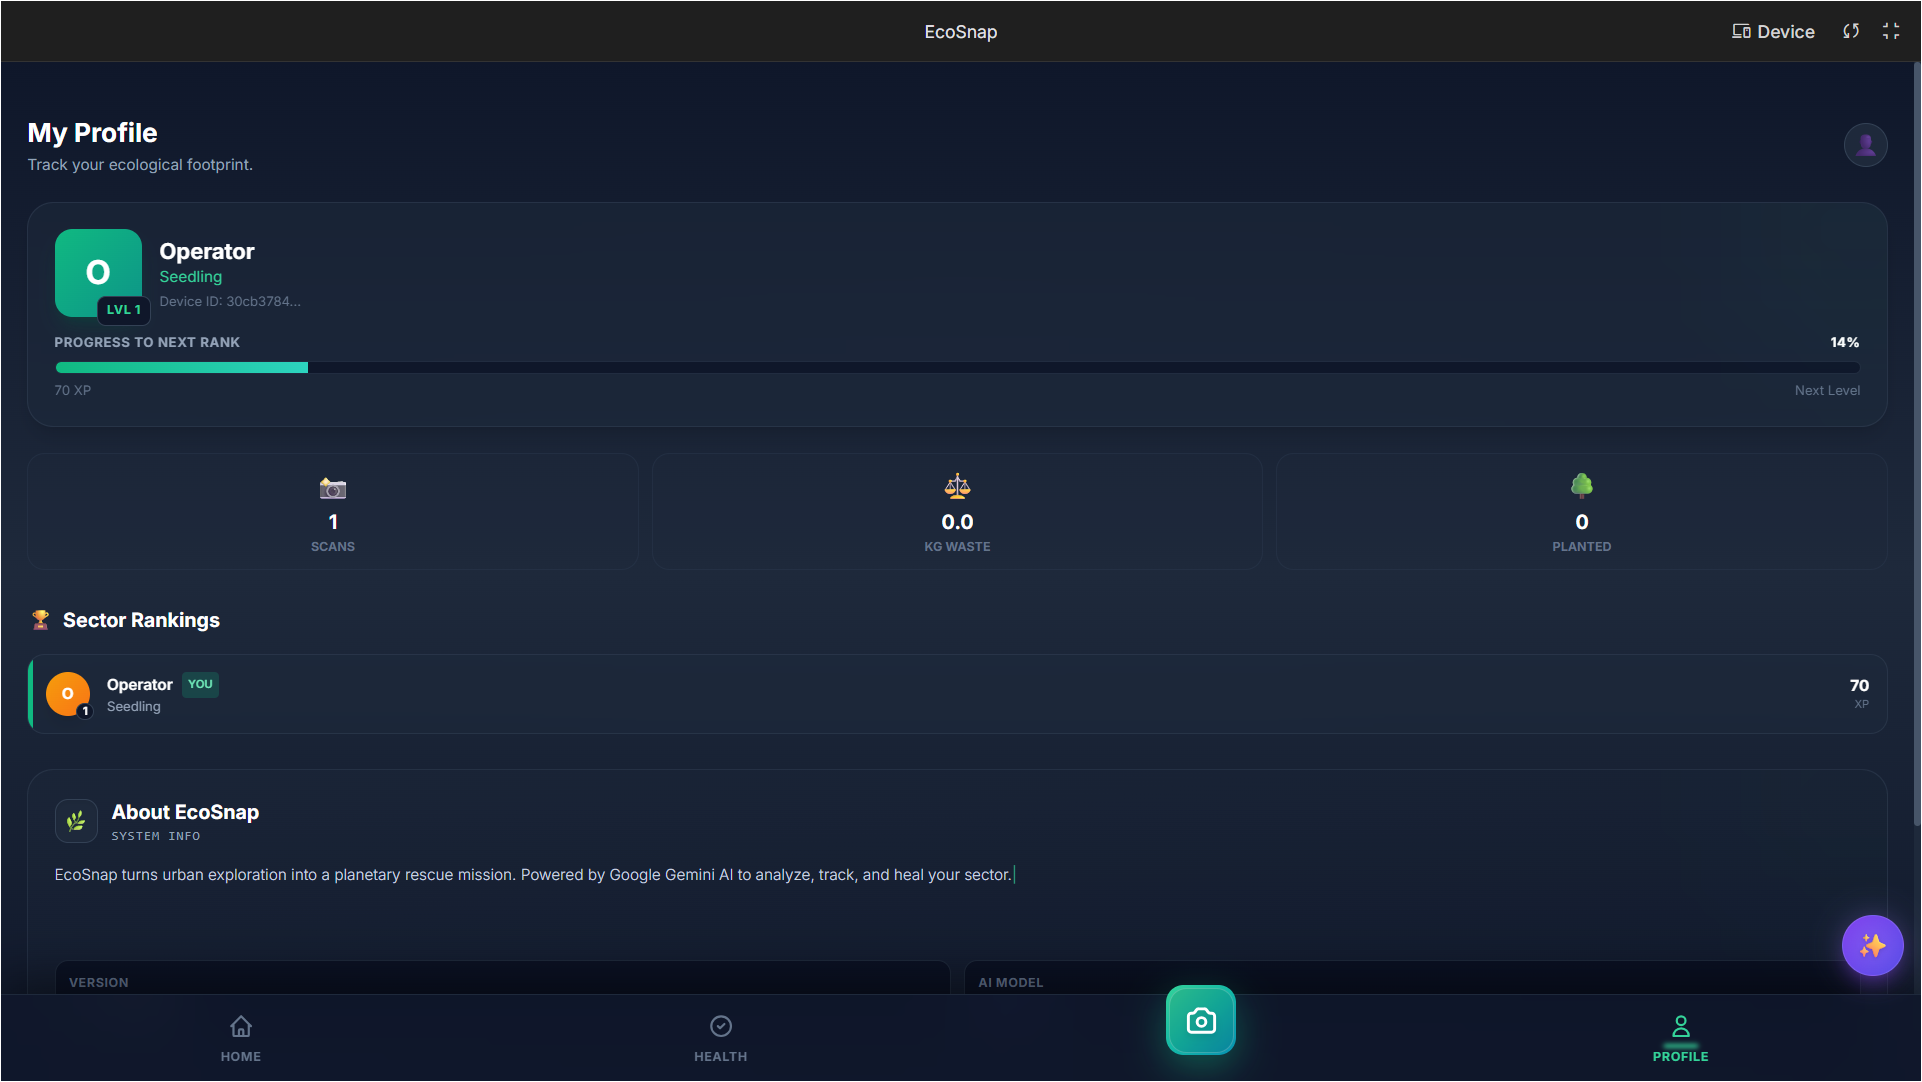This screenshot has width=1922, height=1082.
Task: Click the Next Level label
Action: point(1826,391)
